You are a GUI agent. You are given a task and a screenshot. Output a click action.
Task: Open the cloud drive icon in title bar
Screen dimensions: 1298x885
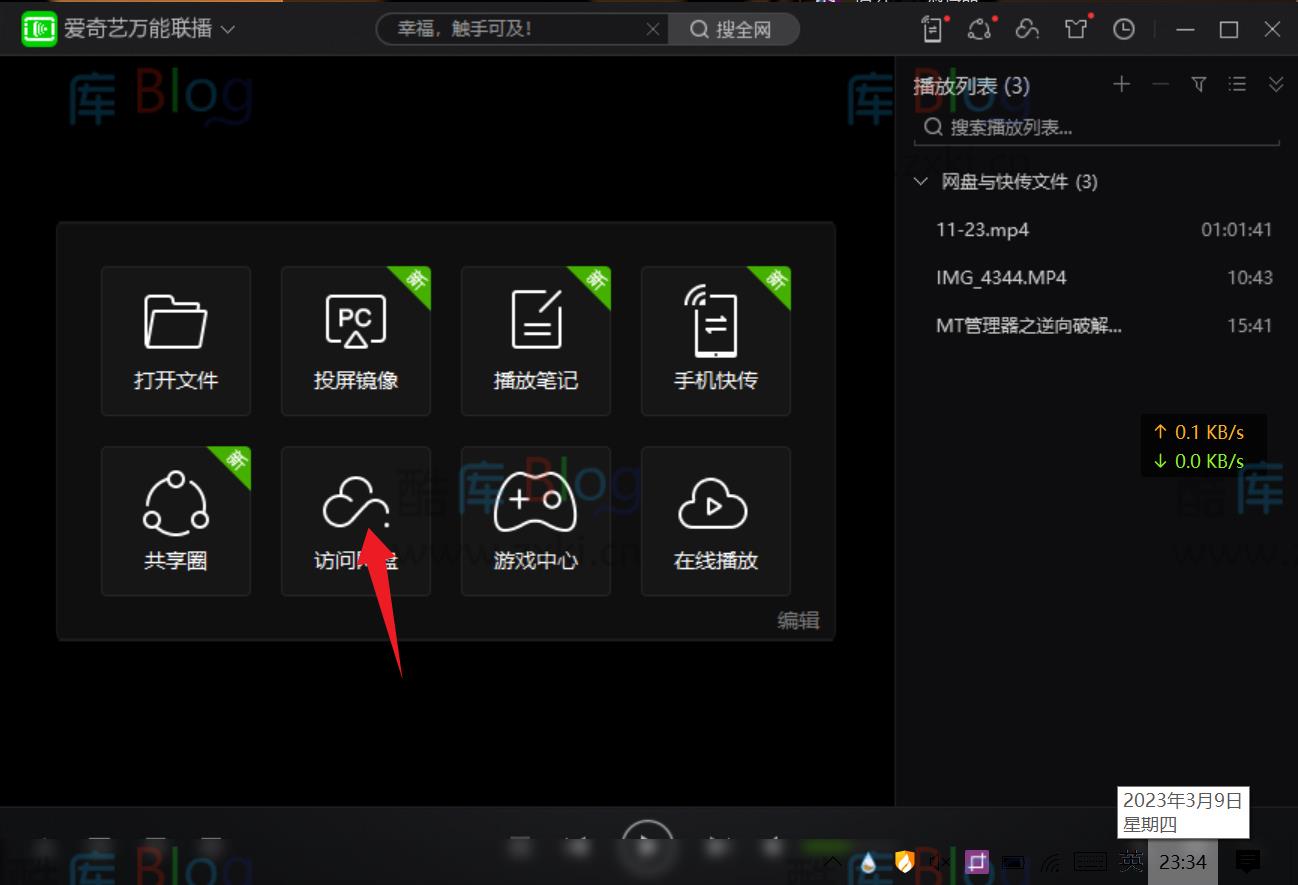coord(1027,29)
